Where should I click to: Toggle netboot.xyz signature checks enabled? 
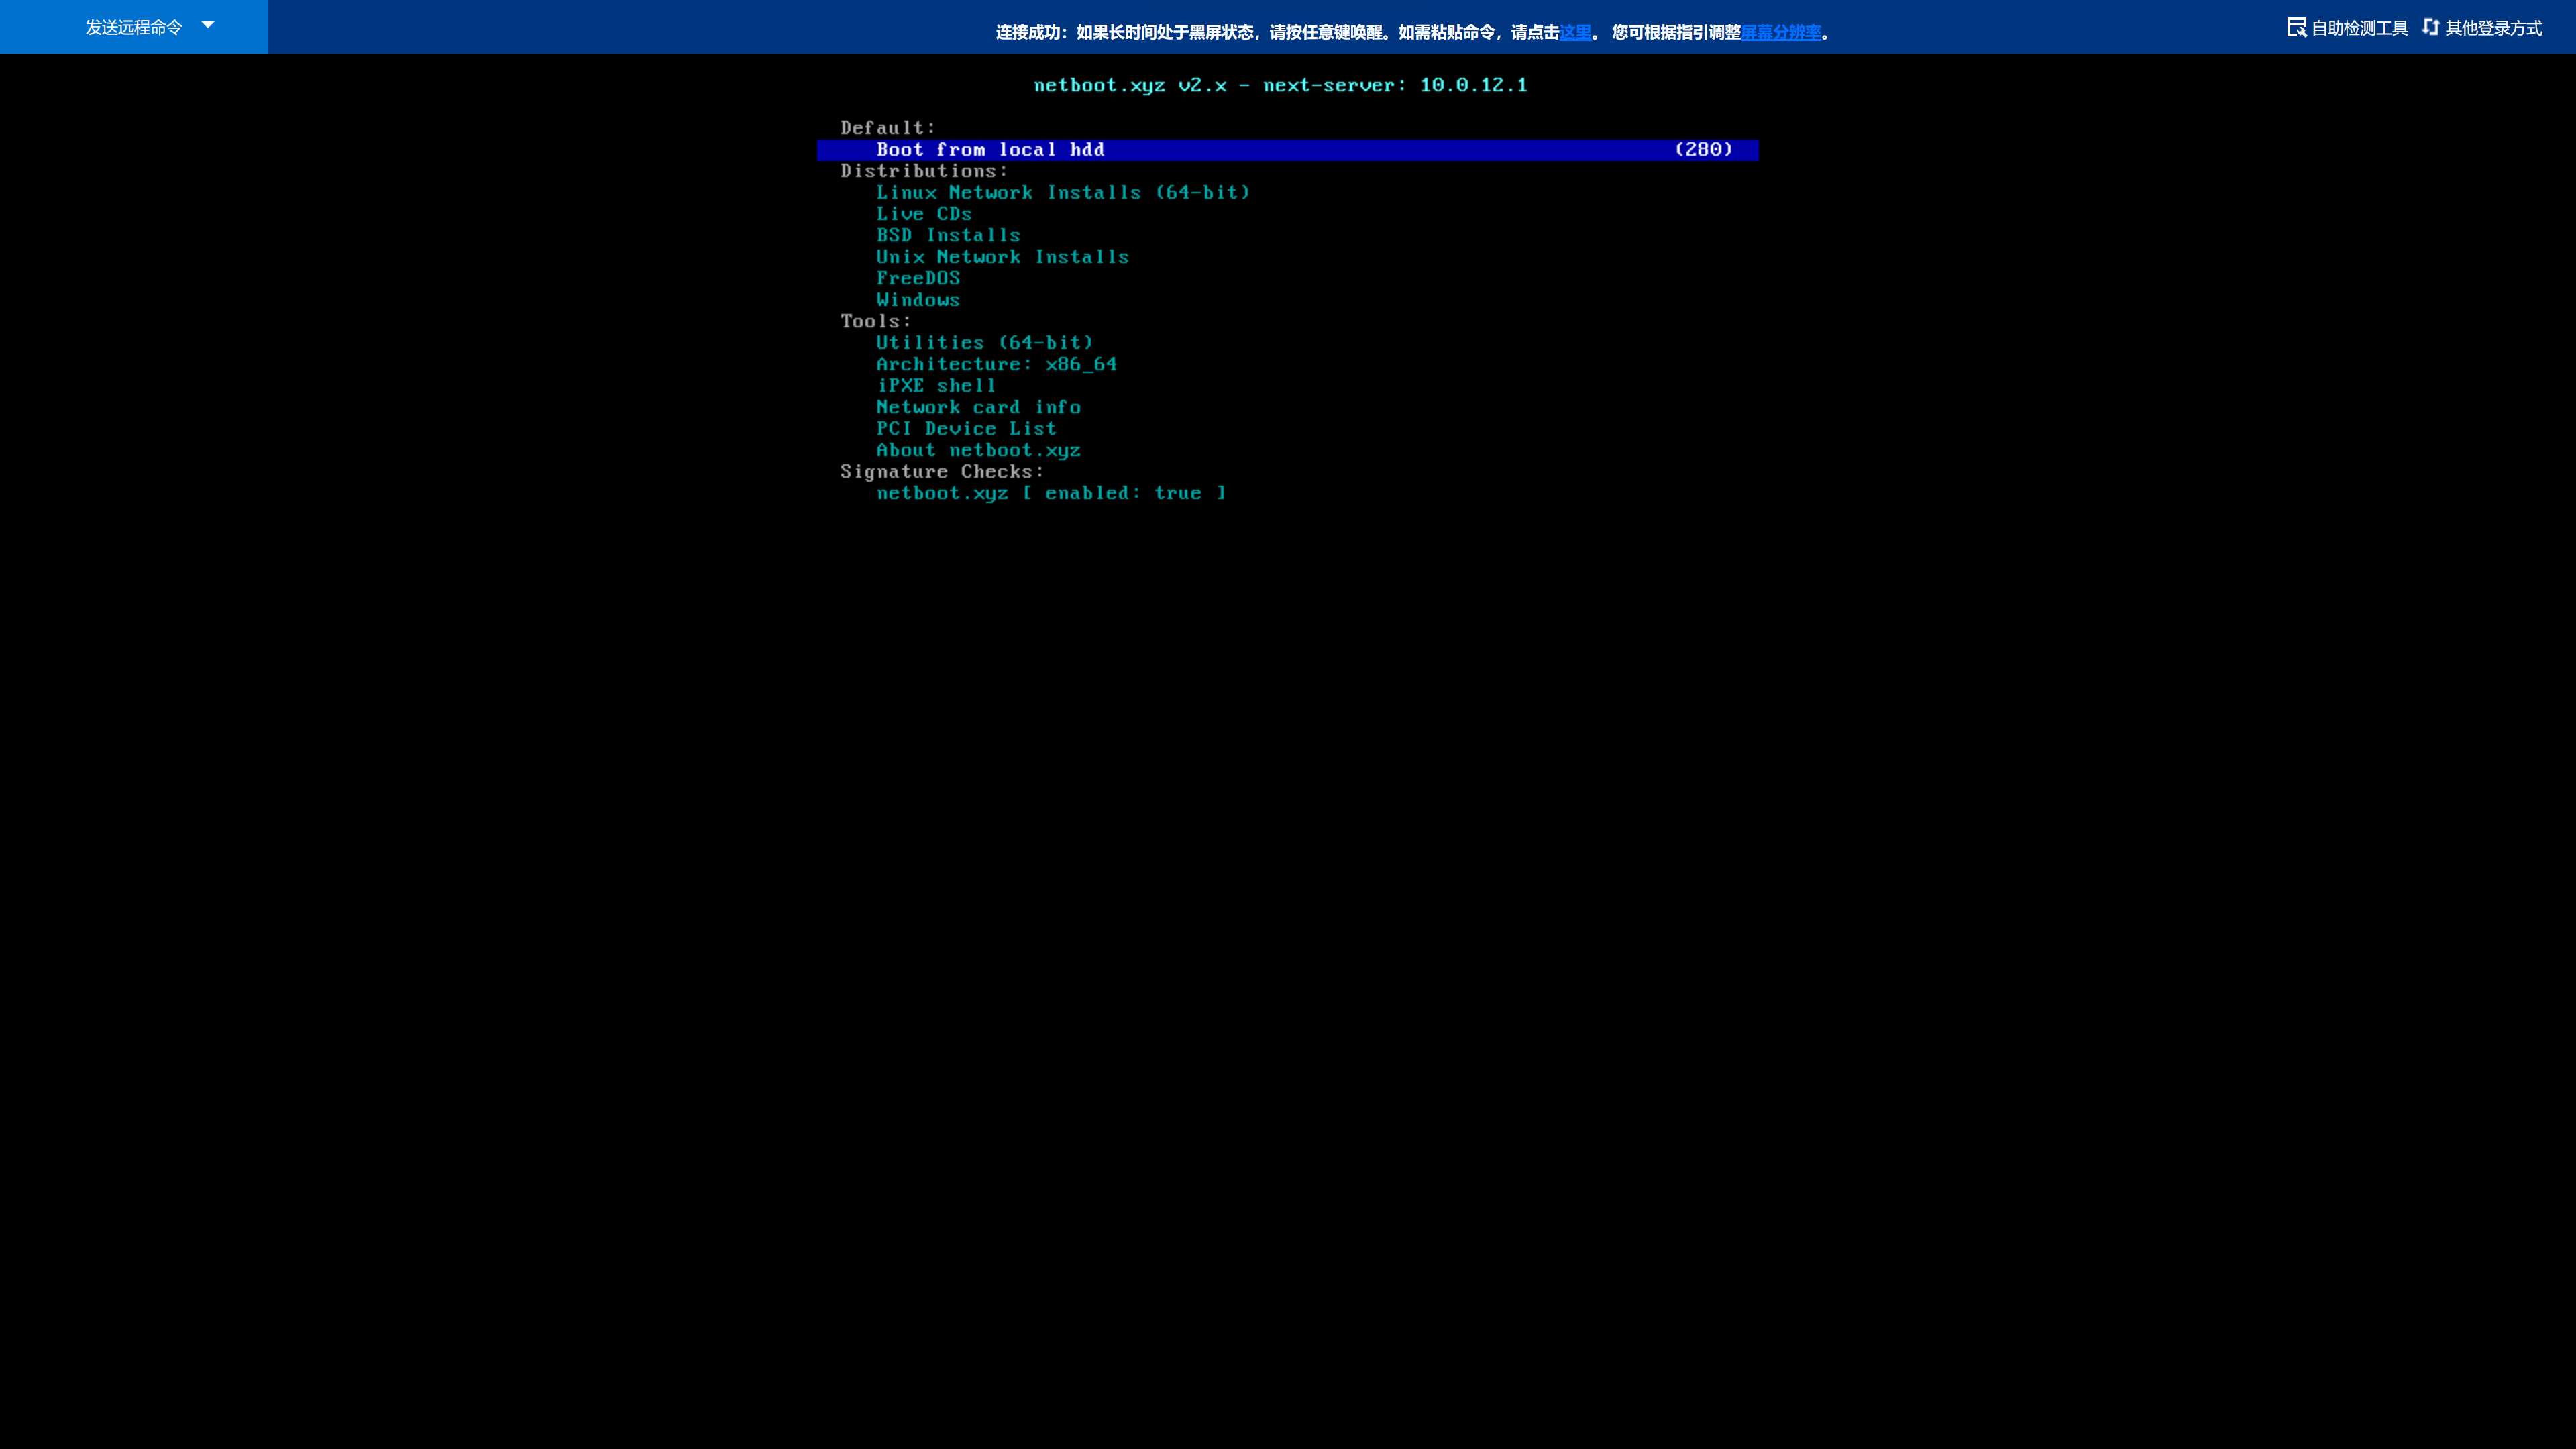click(x=1050, y=493)
